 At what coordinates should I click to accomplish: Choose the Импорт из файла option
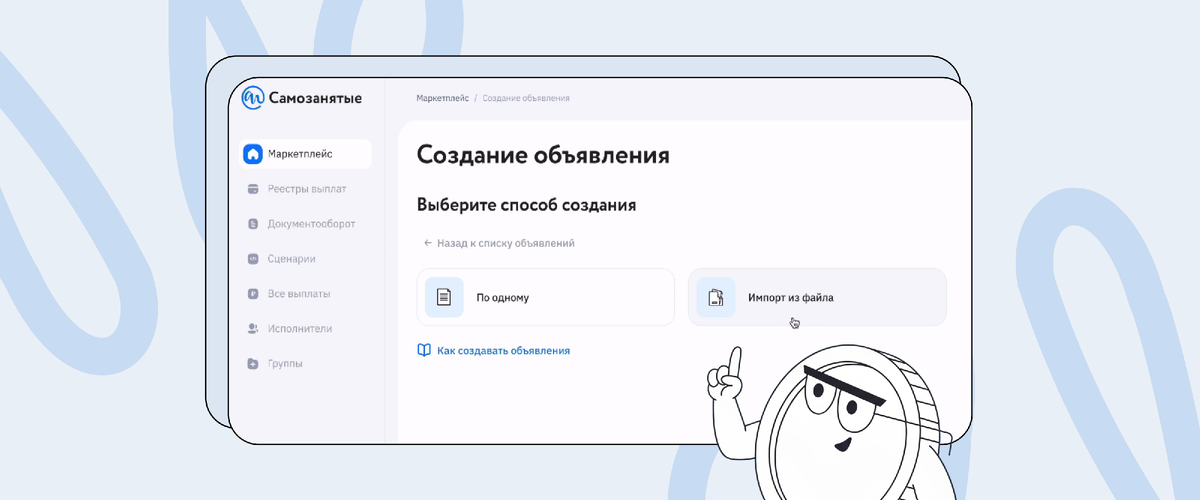click(817, 297)
